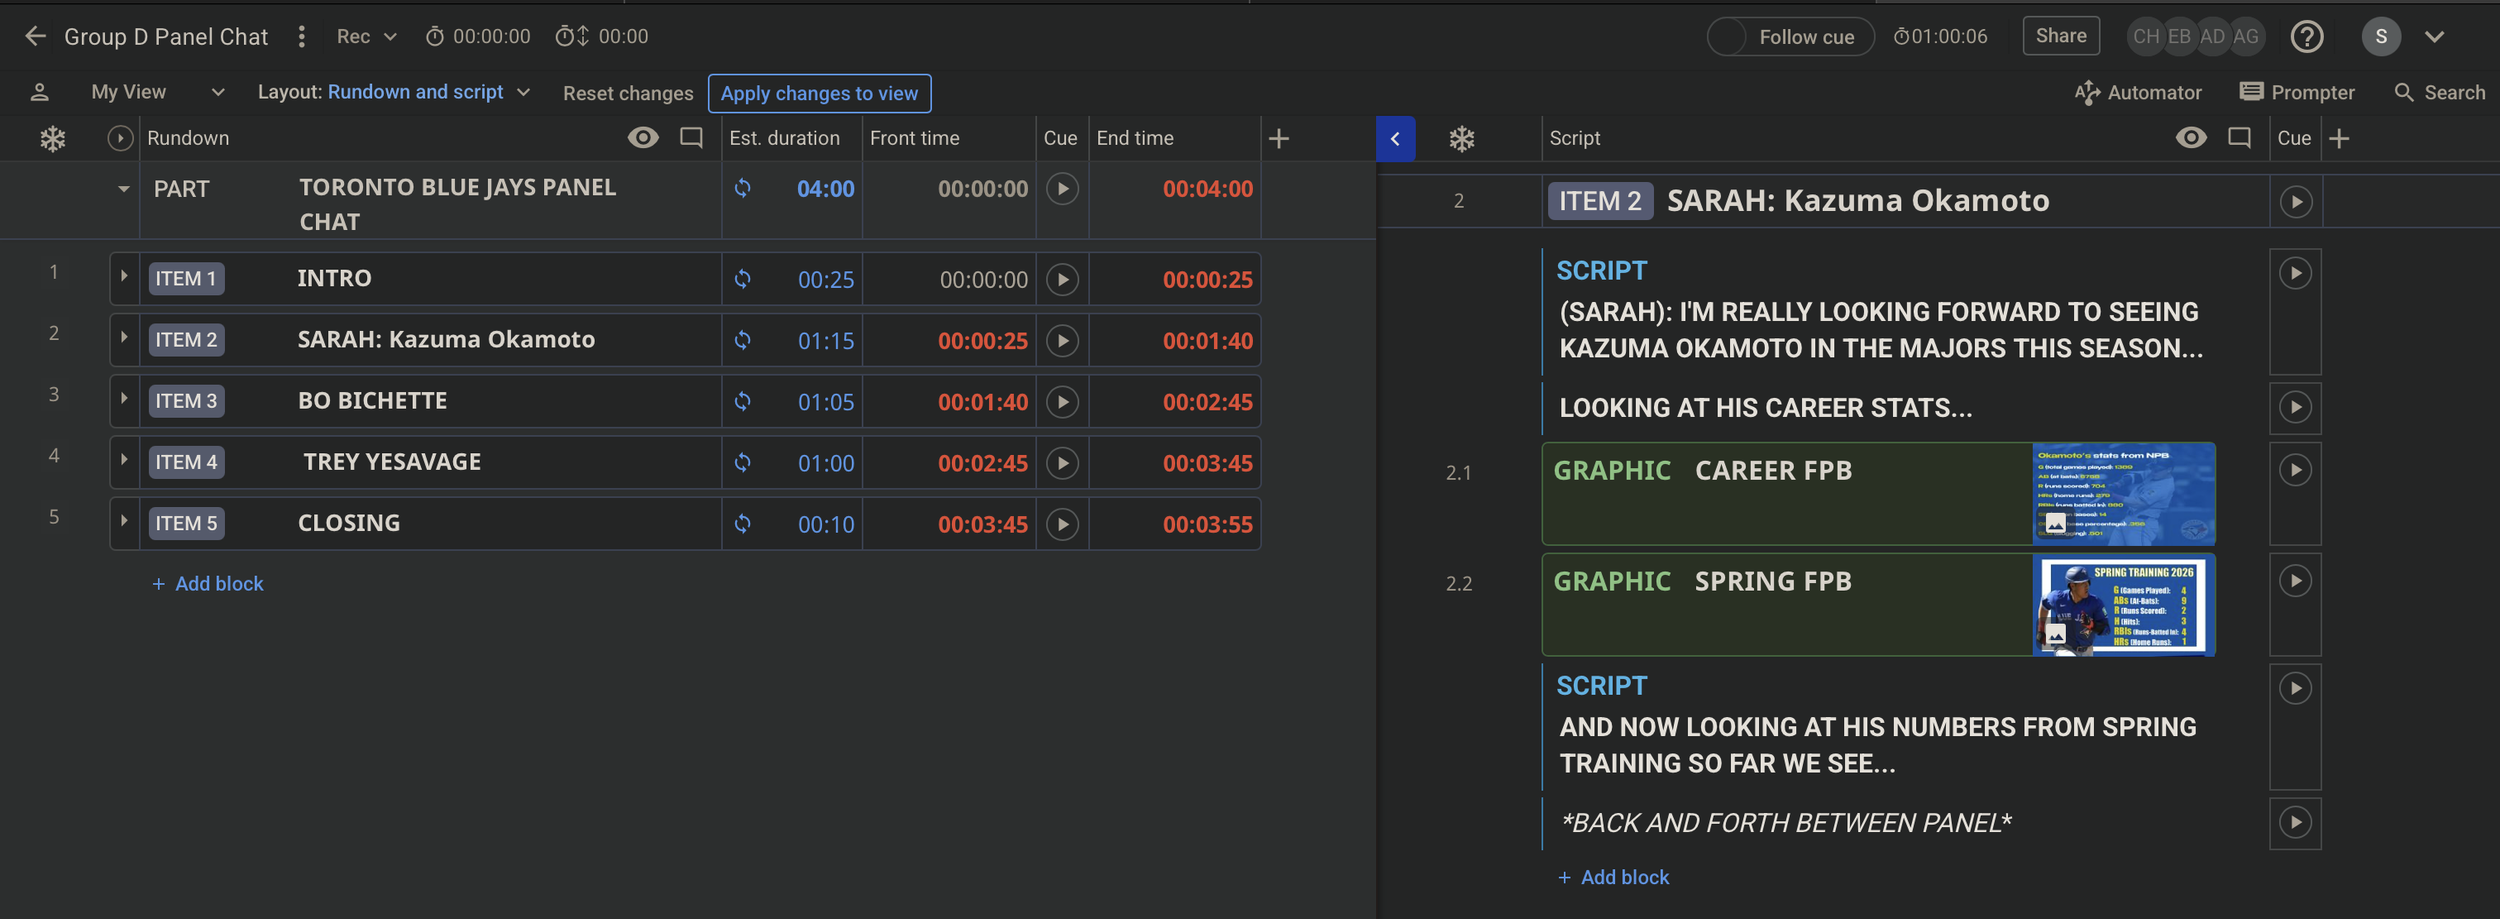Image resolution: width=2500 pixels, height=919 pixels.
Task: Cue the SPRING FPB graphic
Action: 2295,581
